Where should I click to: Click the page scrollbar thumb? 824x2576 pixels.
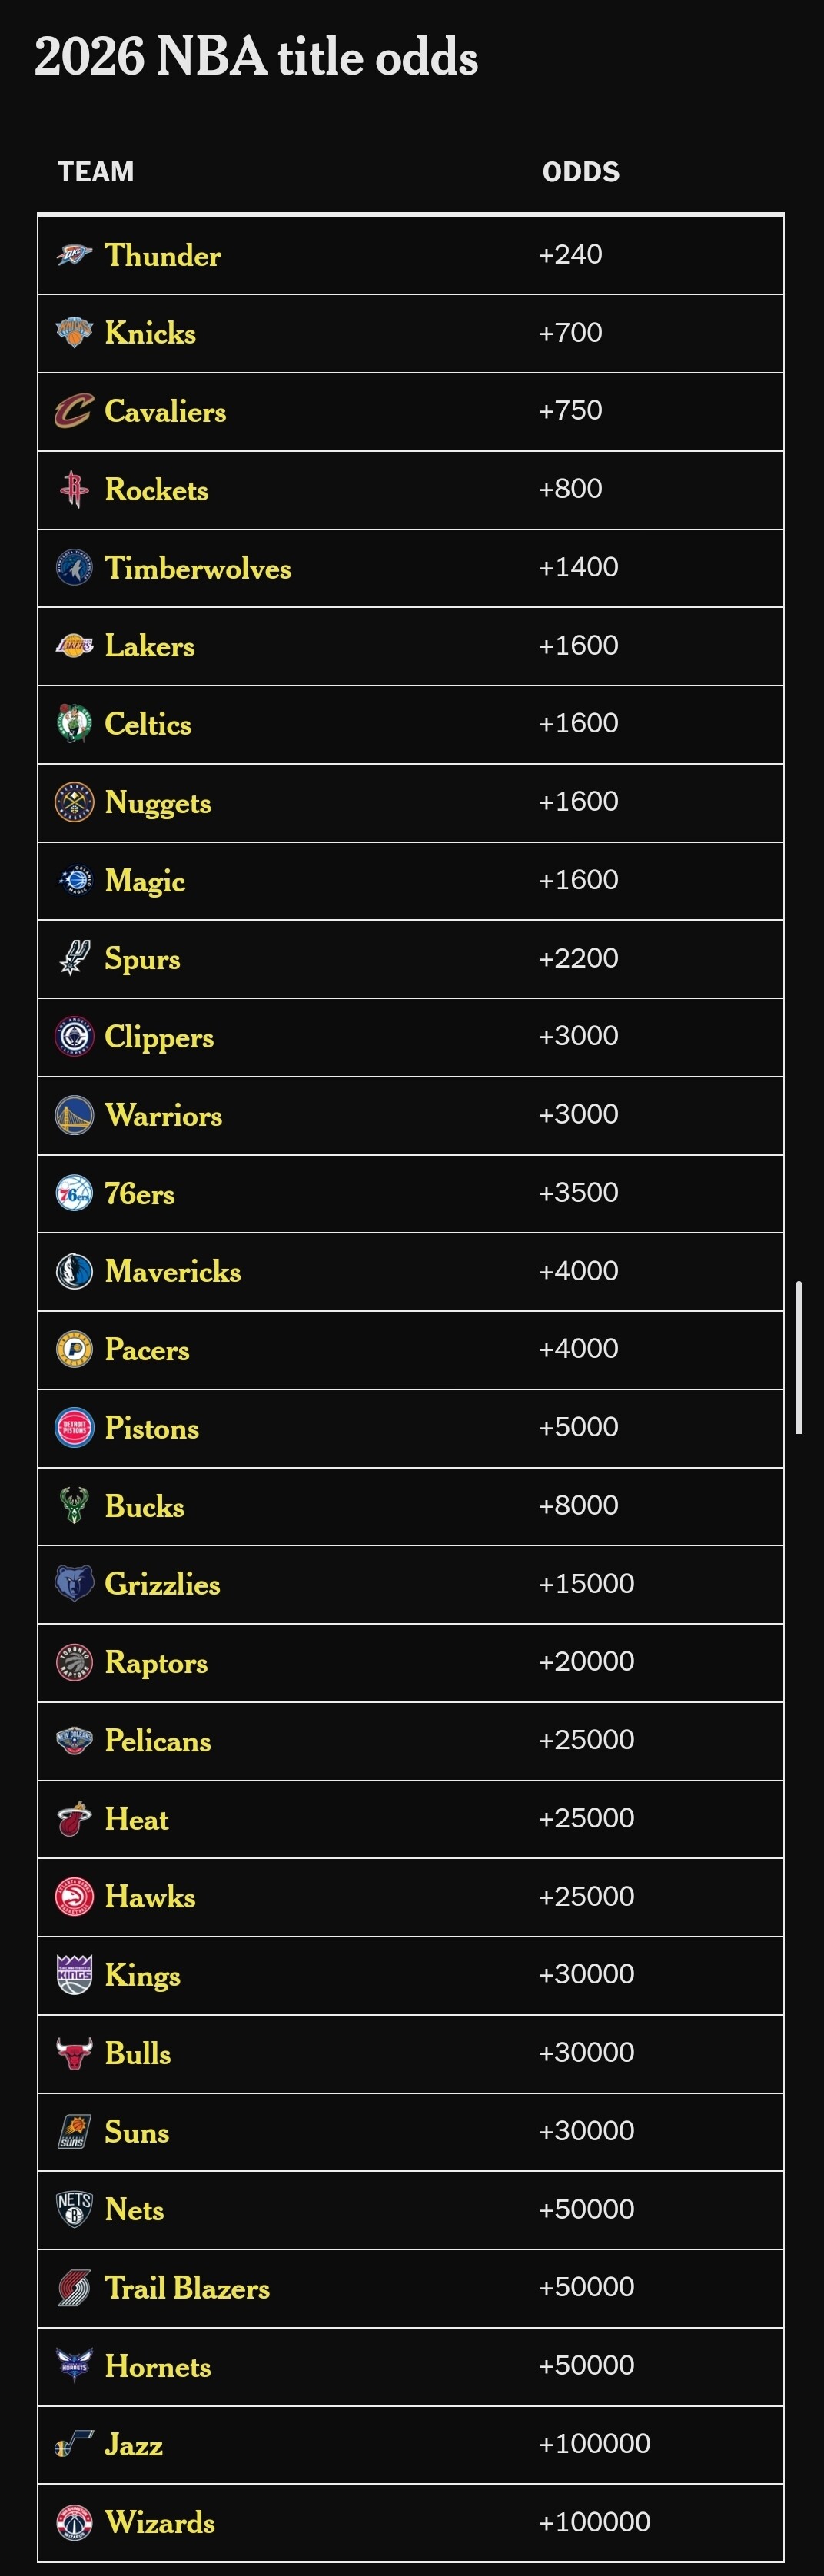(799, 1357)
